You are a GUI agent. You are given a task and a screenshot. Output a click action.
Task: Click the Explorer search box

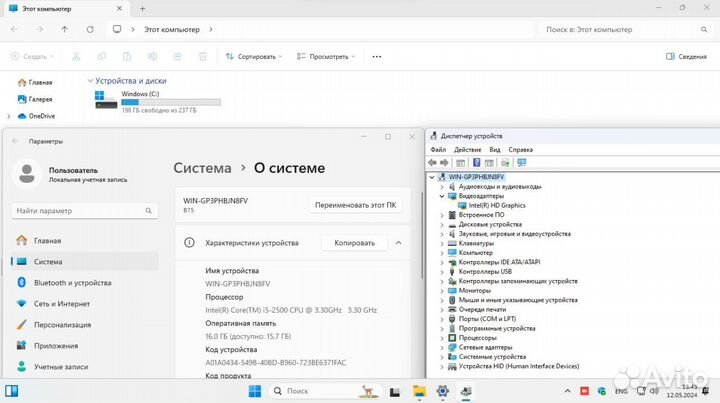click(x=625, y=29)
